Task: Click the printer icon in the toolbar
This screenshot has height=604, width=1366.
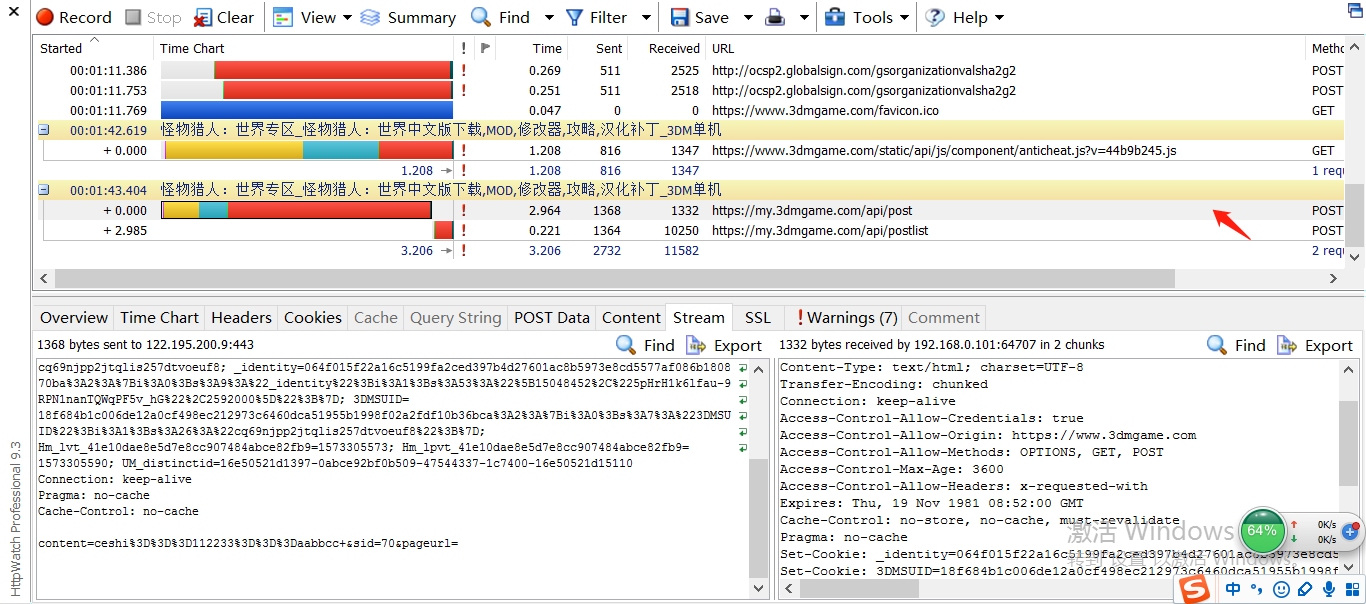Action: pos(774,17)
